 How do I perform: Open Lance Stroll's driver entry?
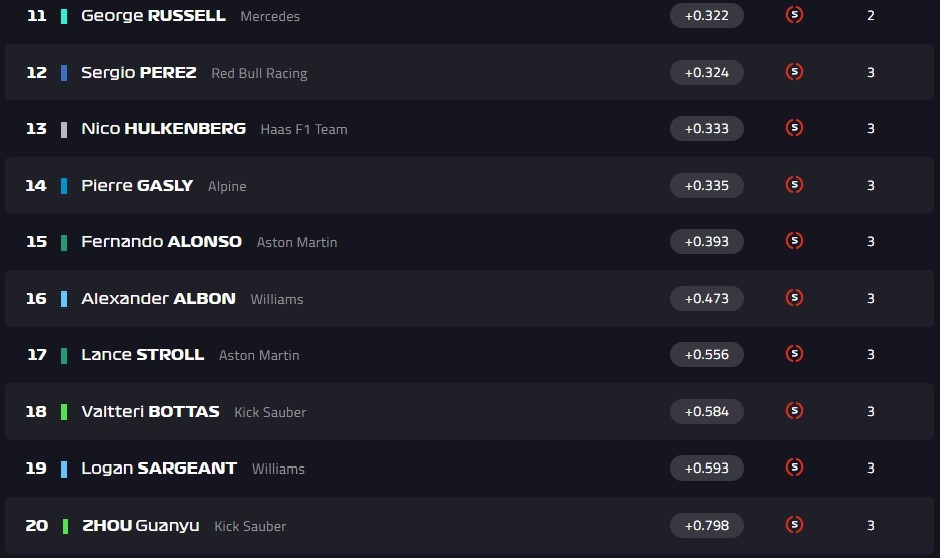[142, 355]
